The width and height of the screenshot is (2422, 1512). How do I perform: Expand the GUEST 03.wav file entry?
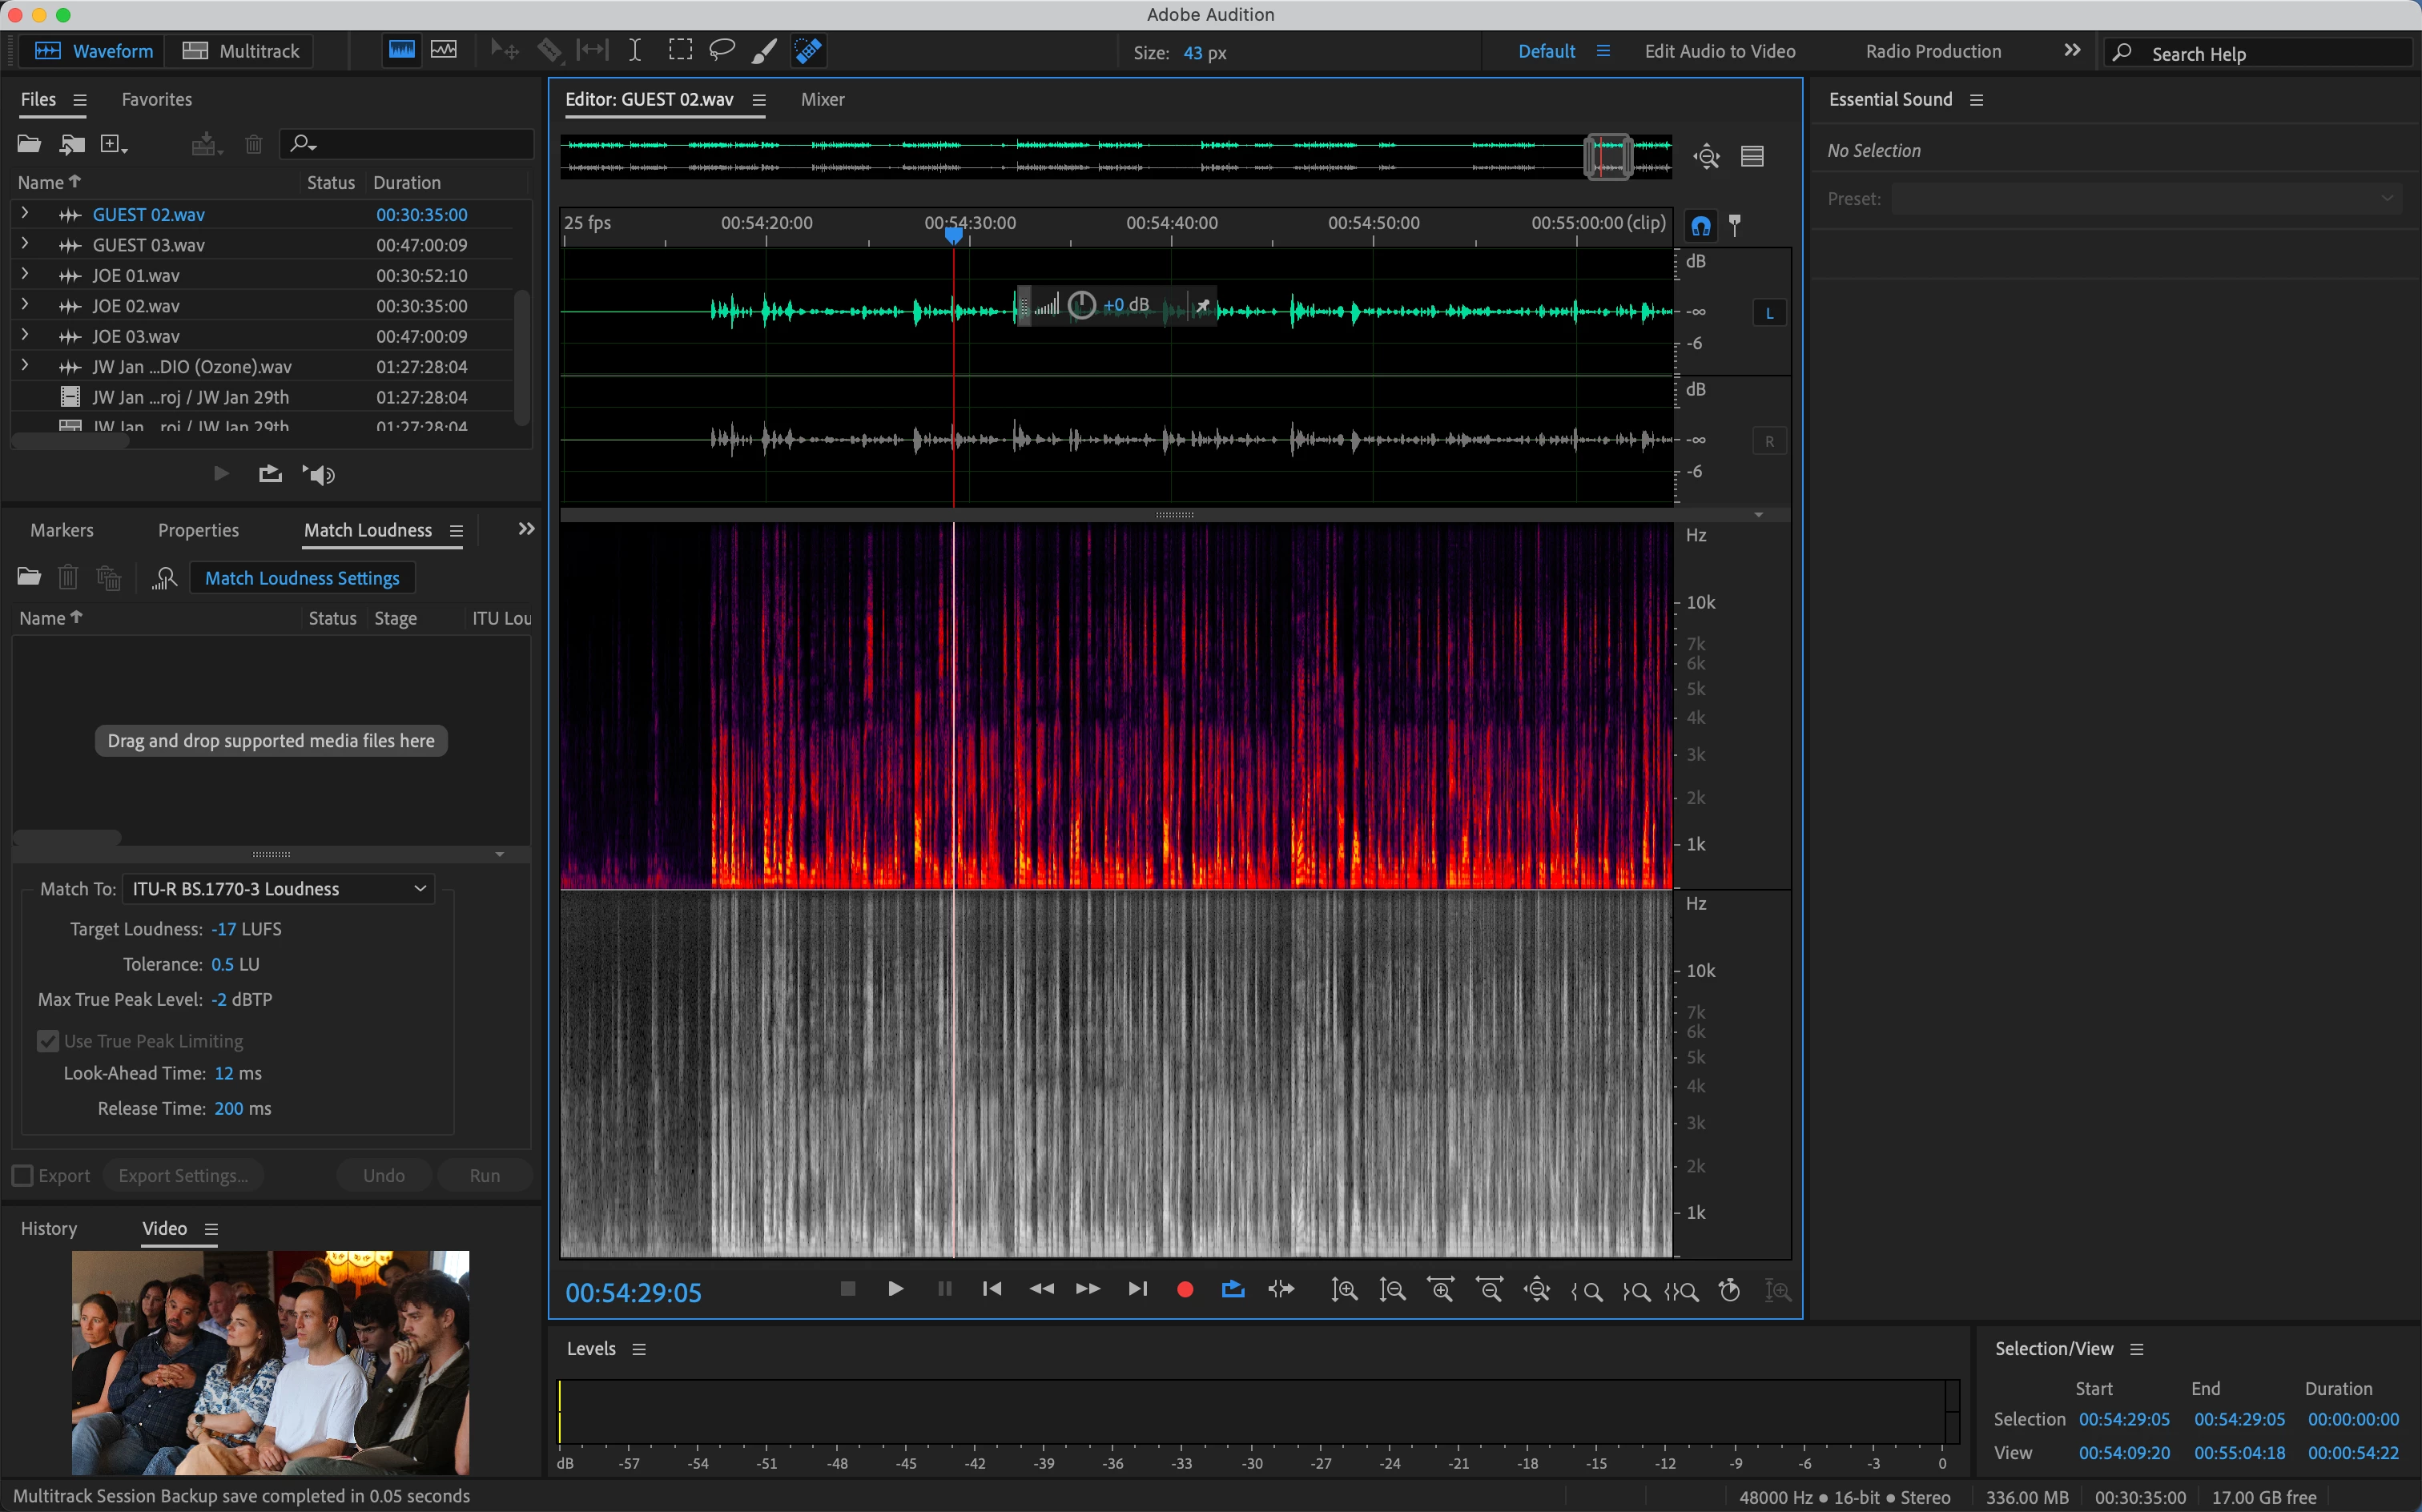pos(25,244)
